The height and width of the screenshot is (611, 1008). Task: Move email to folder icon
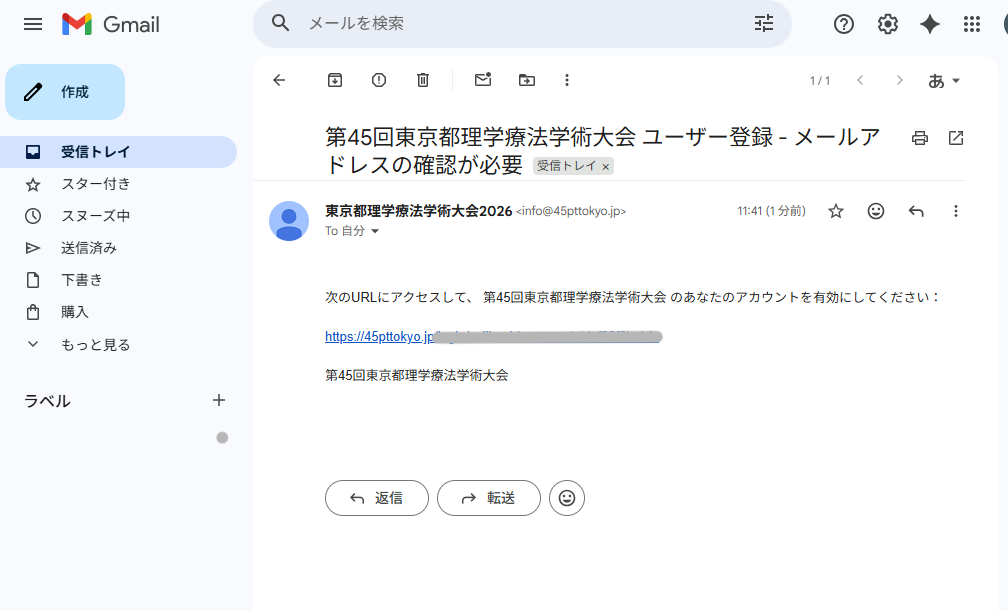tap(526, 80)
